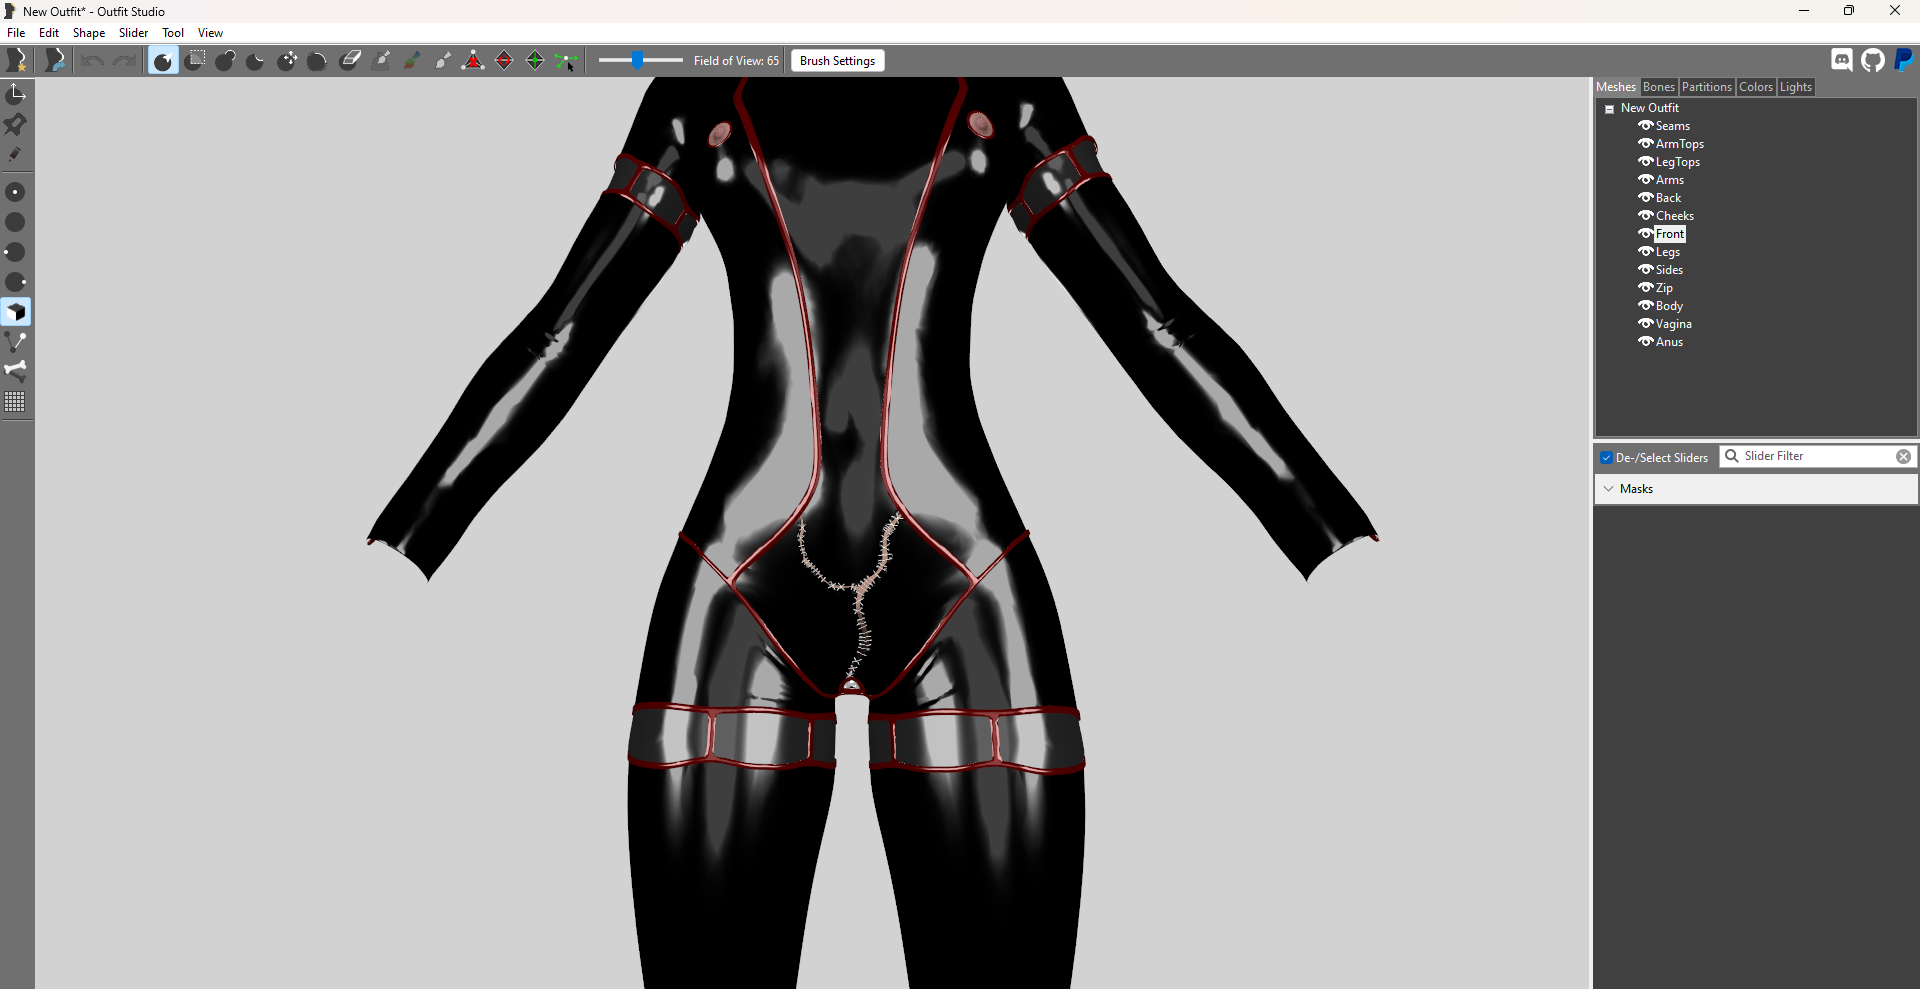Click the Brush Settings button

(x=837, y=61)
